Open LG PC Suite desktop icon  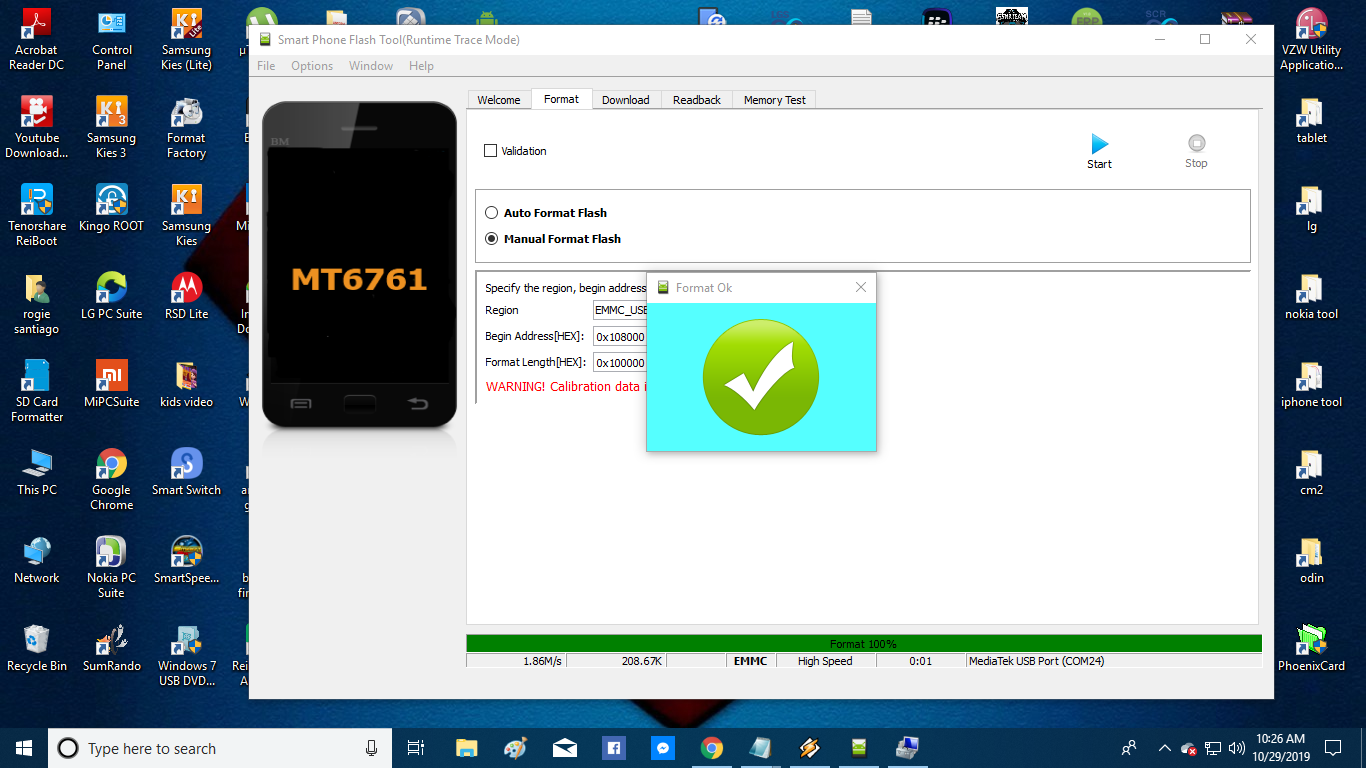click(111, 296)
